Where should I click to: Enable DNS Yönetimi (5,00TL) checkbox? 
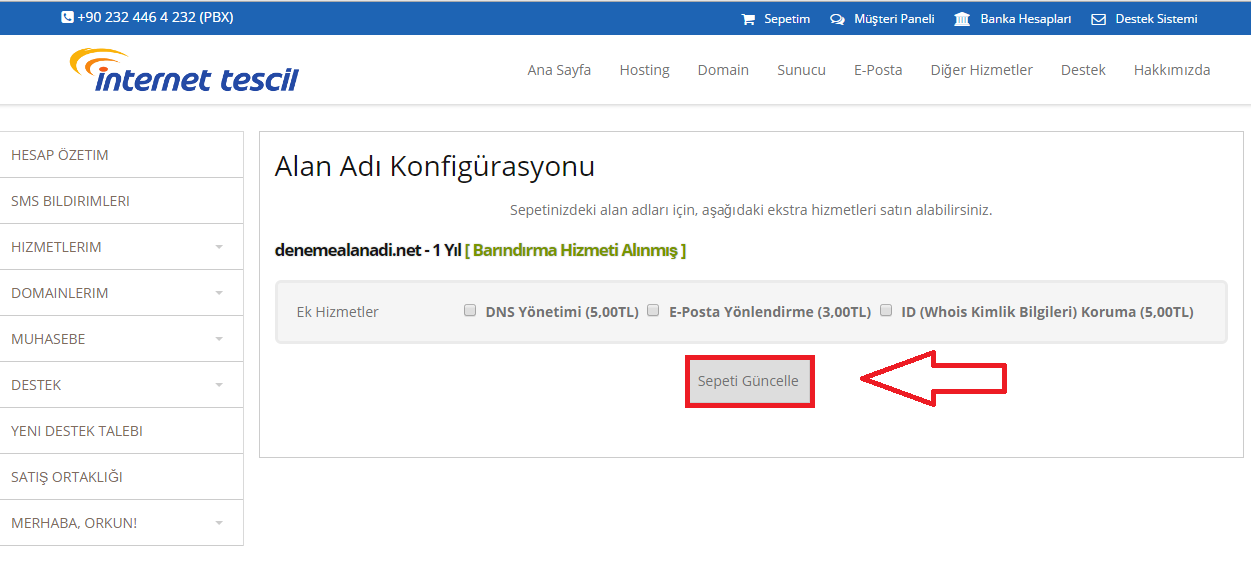(x=470, y=311)
